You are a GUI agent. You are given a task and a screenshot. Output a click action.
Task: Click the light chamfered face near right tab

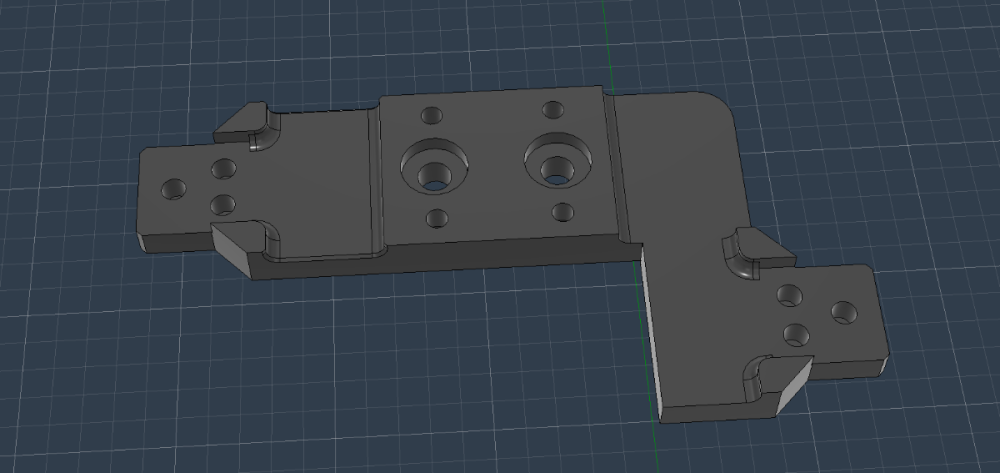[x=793, y=387]
